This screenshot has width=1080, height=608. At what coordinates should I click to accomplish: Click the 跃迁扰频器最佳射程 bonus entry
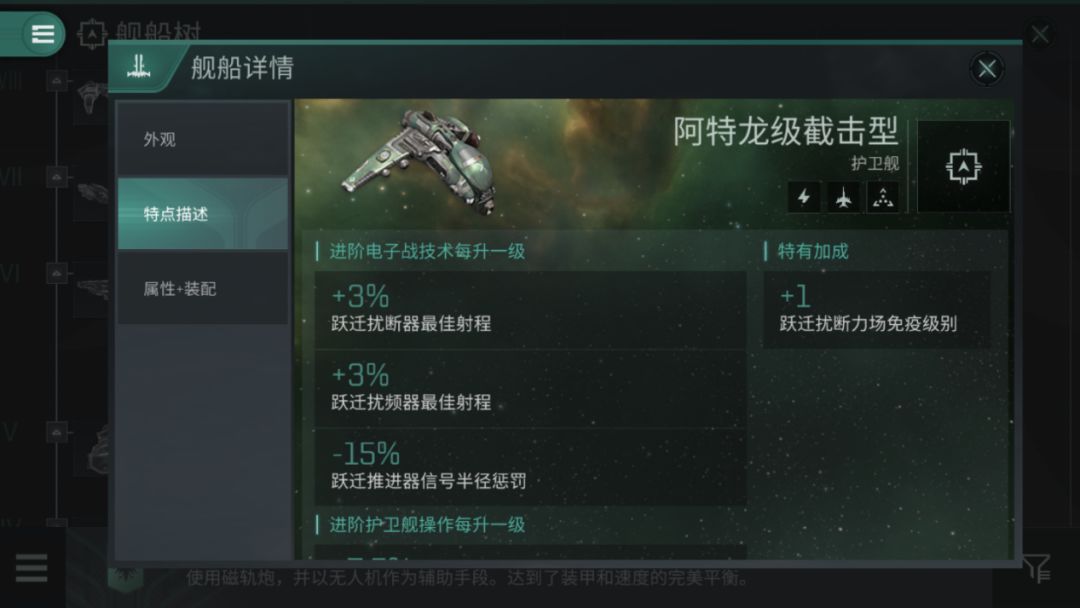click(530, 388)
